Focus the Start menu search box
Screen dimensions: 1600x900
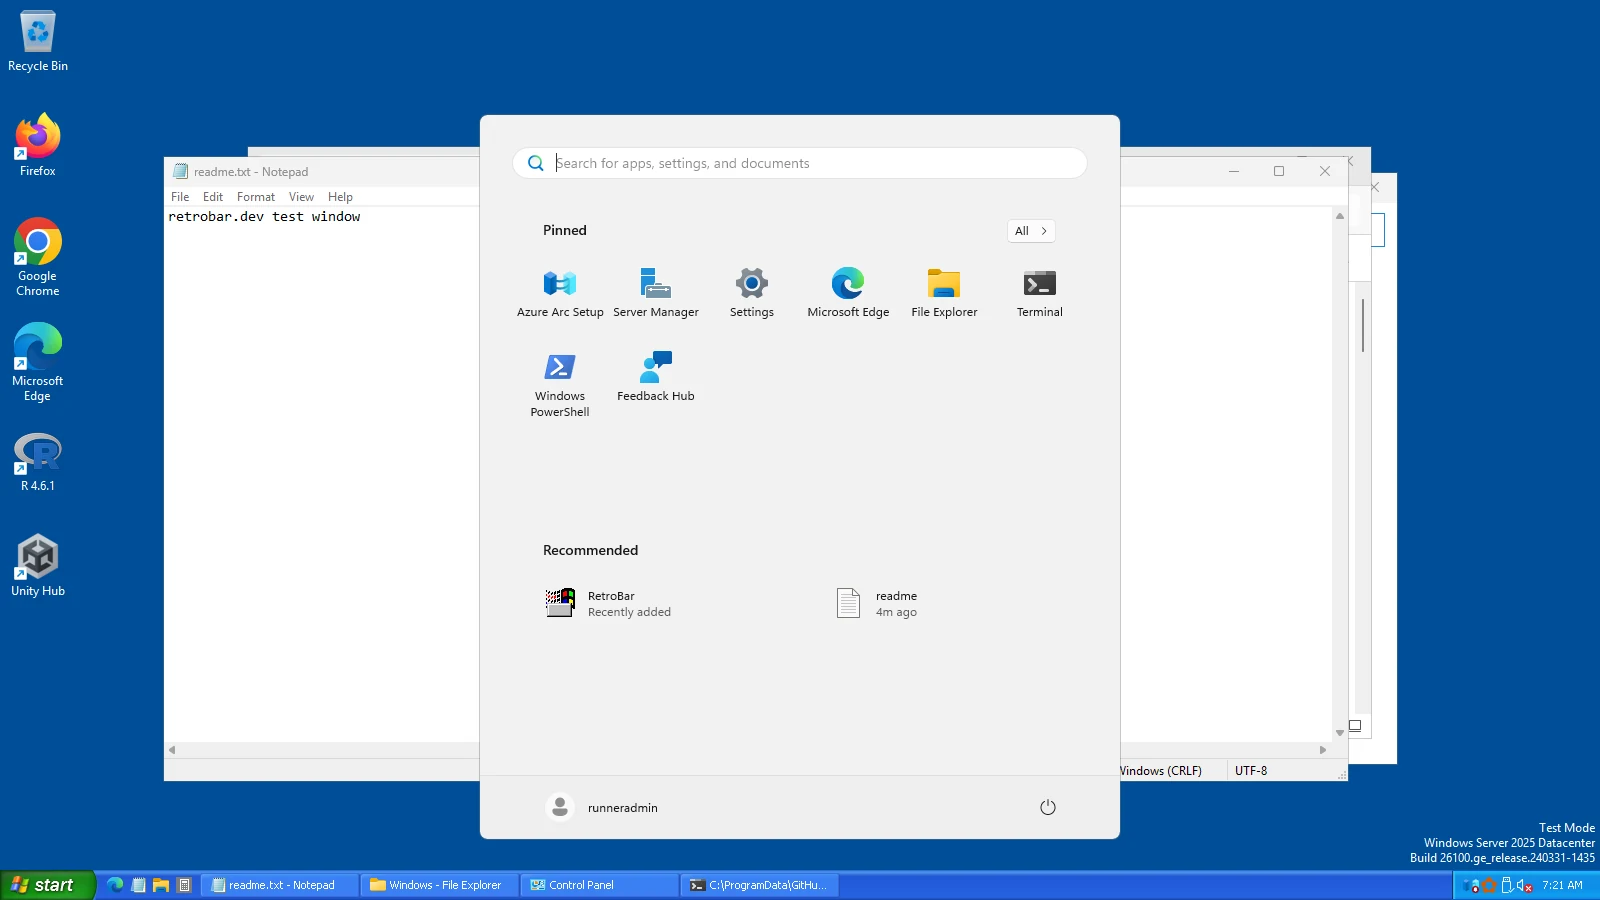pyautogui.click(x=800, y=163)
